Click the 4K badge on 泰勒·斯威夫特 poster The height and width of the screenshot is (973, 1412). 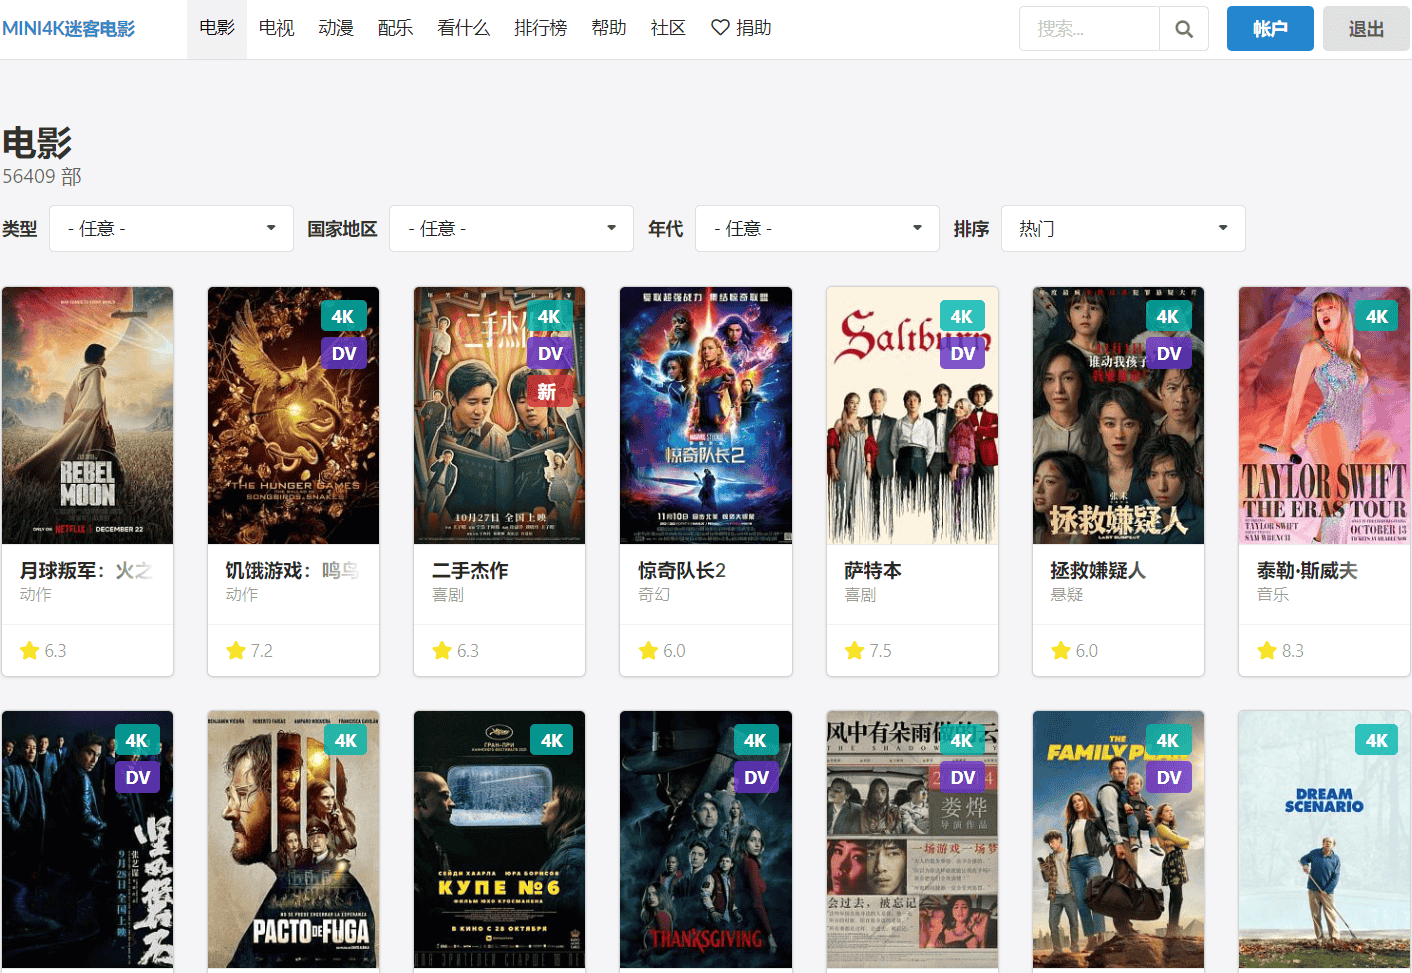(1377, 317)
